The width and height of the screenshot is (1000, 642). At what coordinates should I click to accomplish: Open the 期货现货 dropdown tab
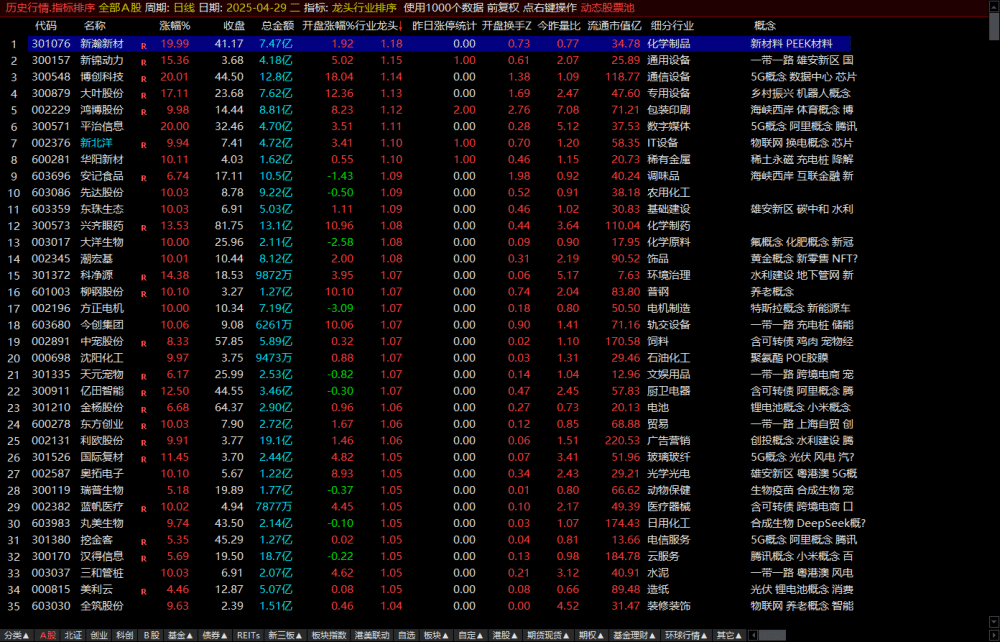coord(548,636)
